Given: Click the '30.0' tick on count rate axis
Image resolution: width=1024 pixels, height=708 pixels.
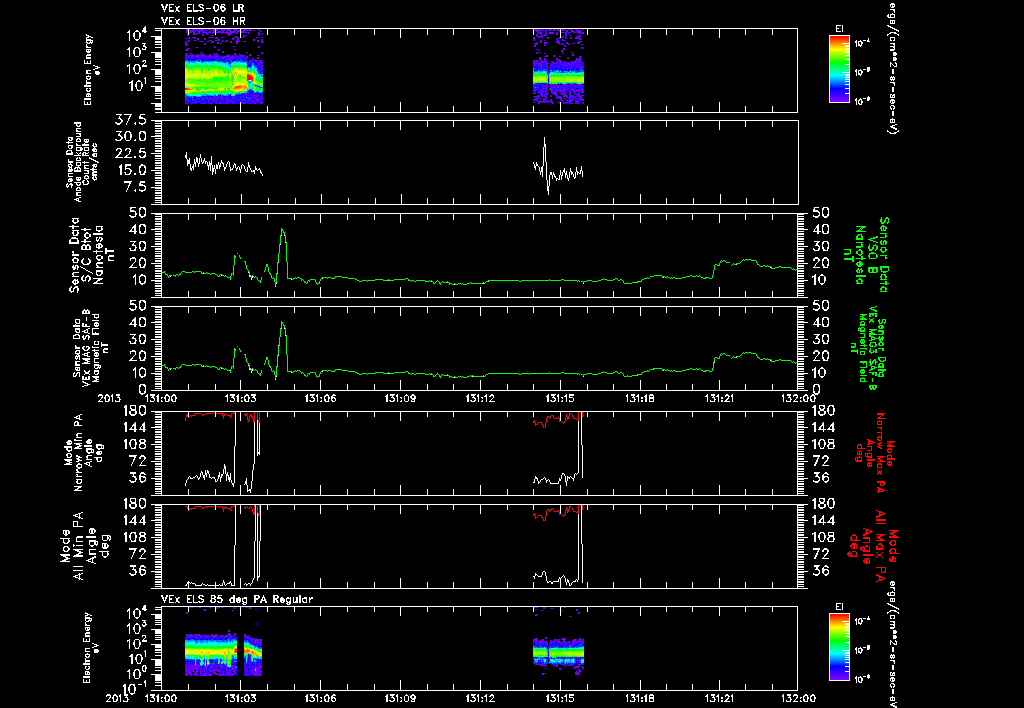Looking at the screenshot, I should click(x=131, y=137).
